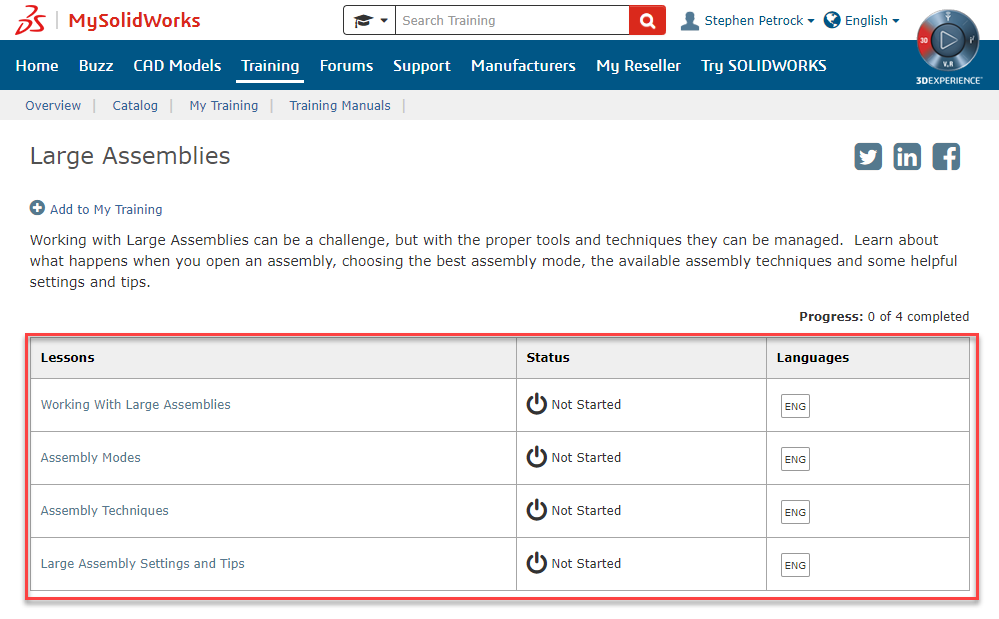Click the red search magnifier button
999x619 pixels.
tap(647, 20)
